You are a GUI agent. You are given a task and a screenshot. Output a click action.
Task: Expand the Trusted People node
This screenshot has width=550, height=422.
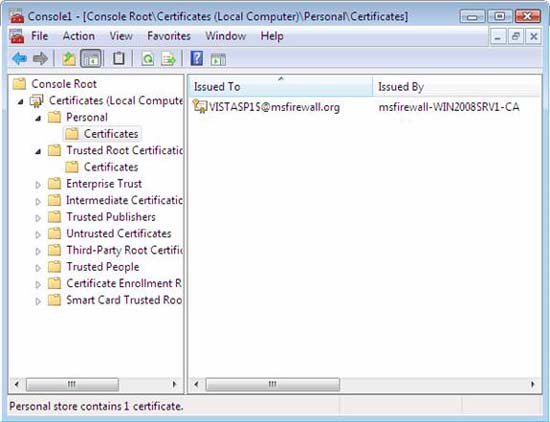(x=38, y=268)
